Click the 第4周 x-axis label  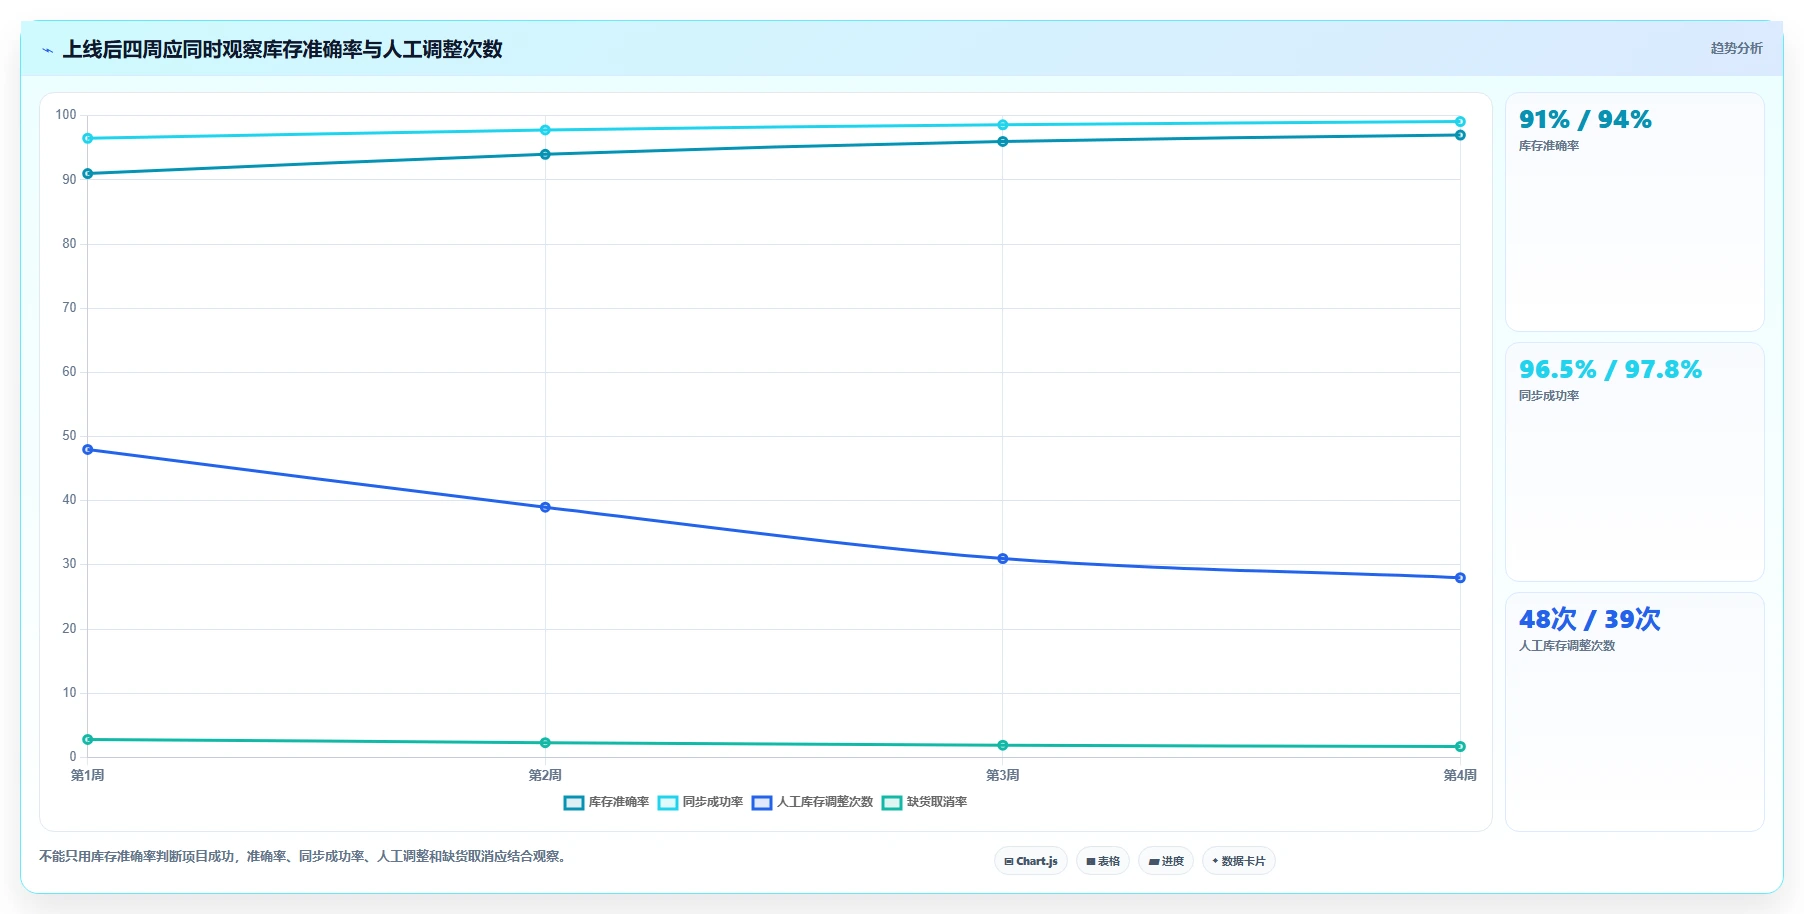click(x=1460, y=775)
